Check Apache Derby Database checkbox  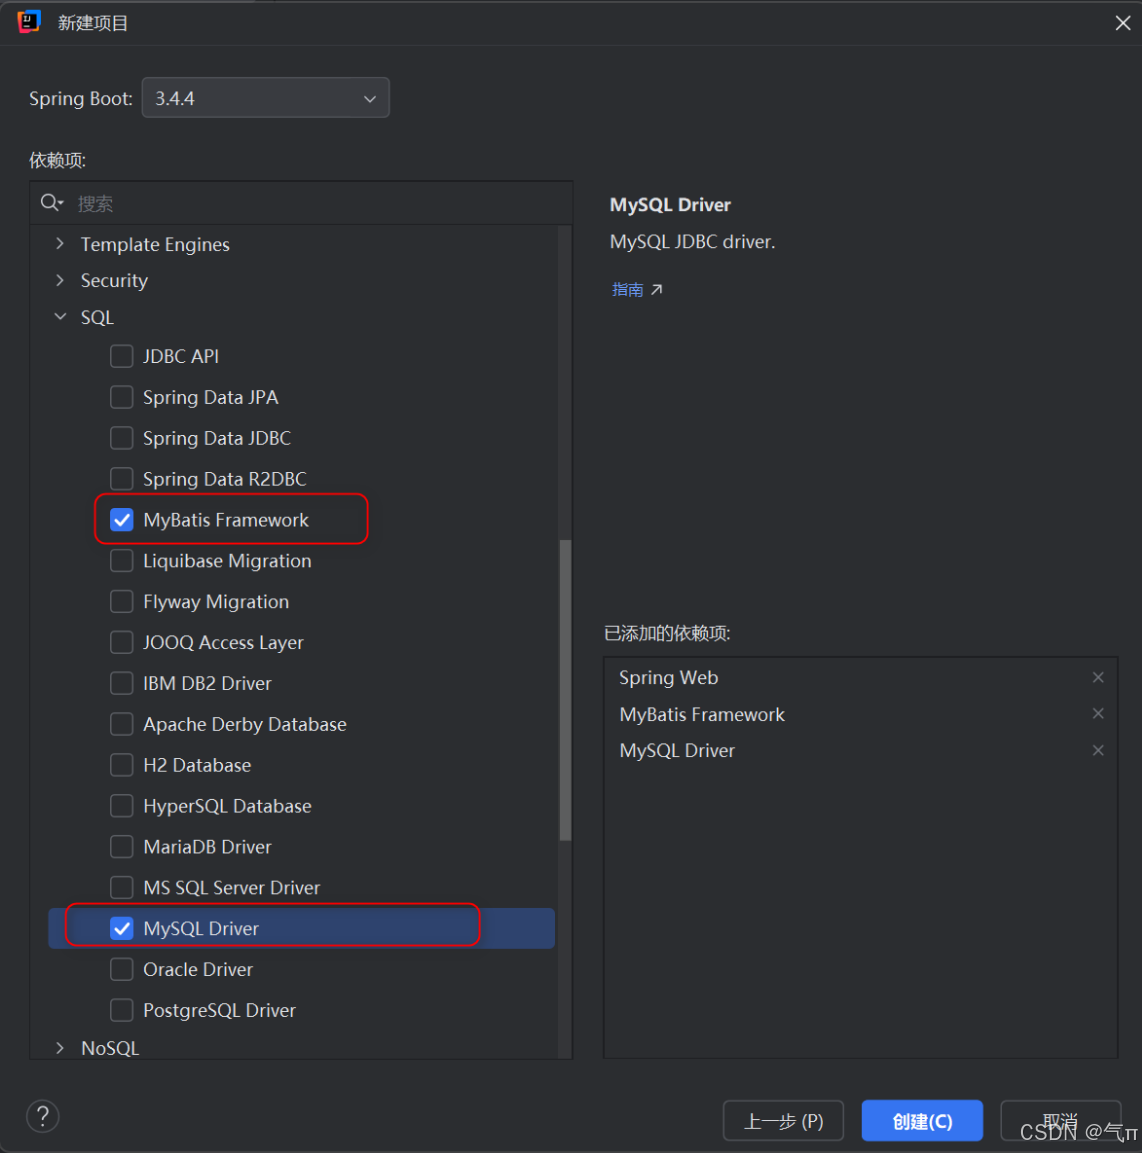121,724
